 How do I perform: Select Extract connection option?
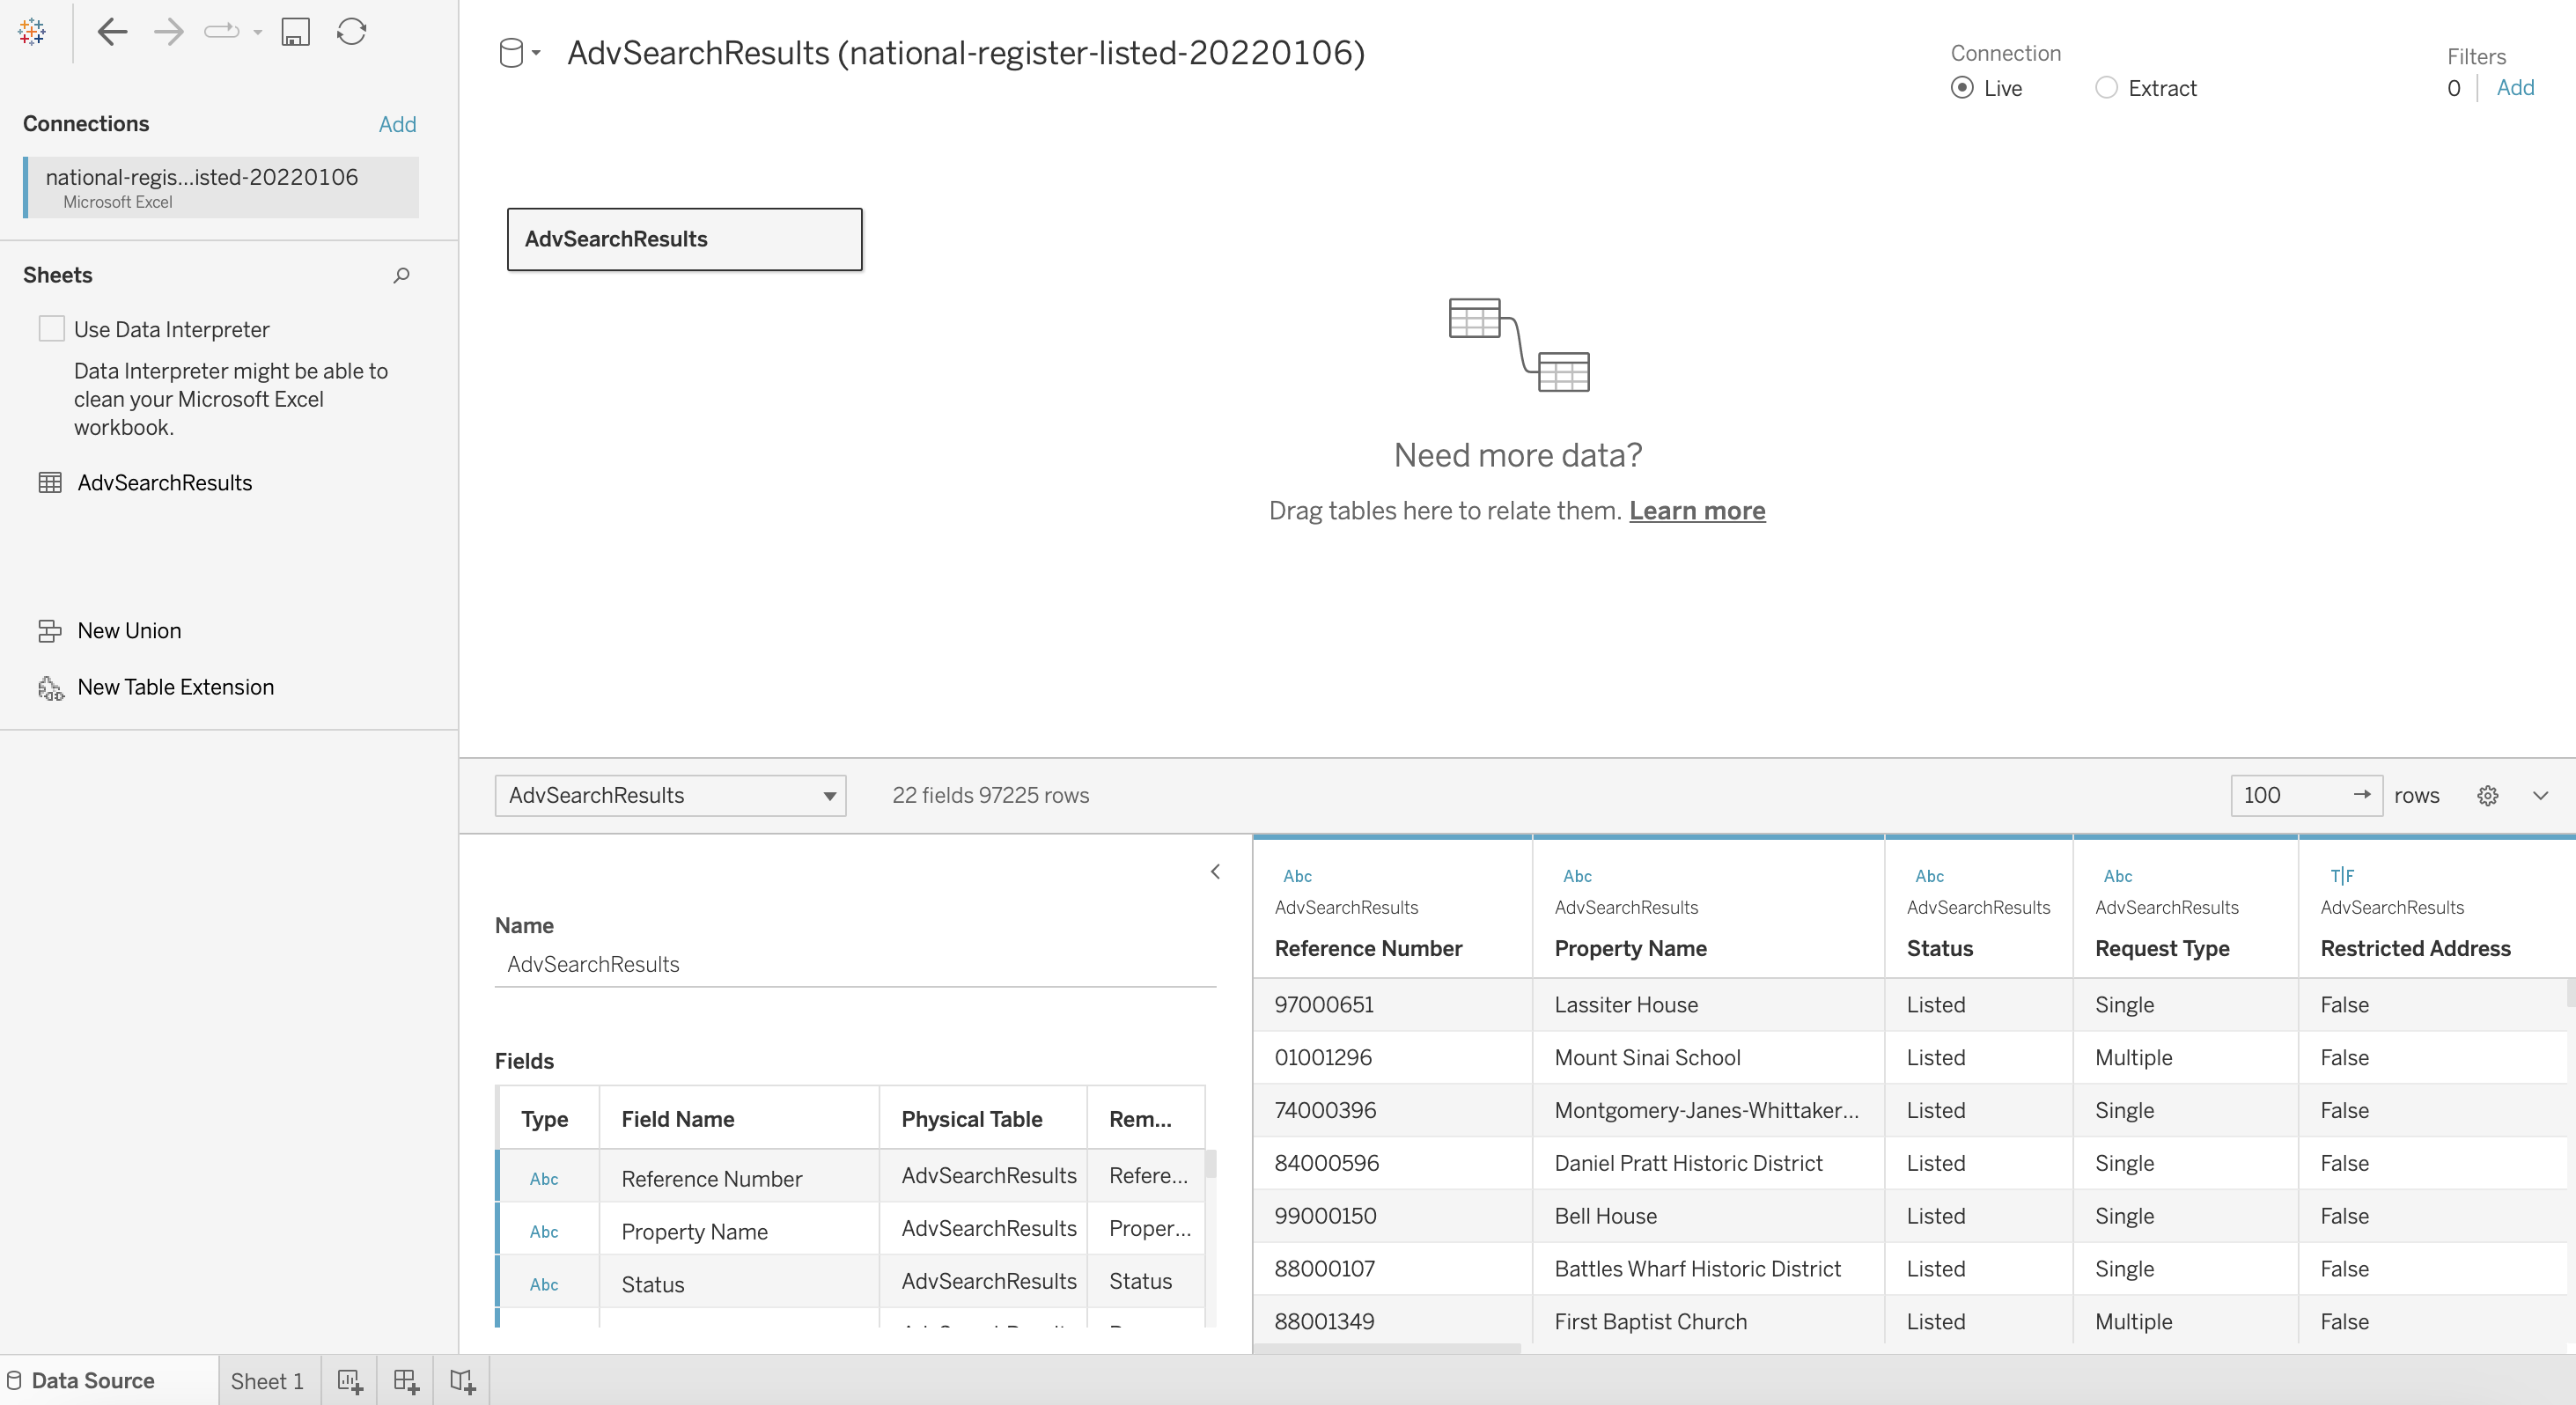click(x=2106, y=88)
